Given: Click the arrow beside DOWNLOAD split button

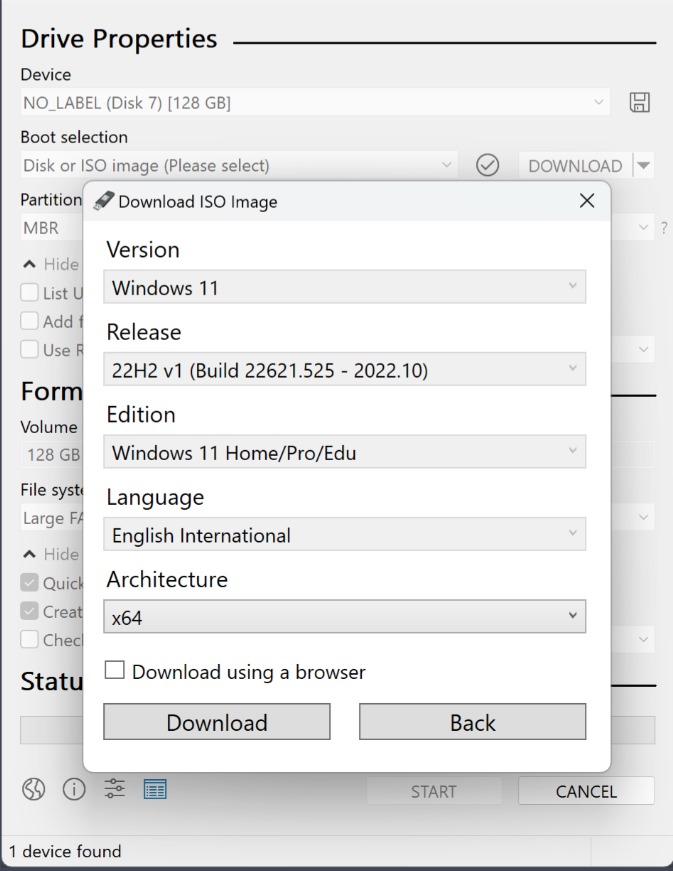Looking at the screenshot, I should [x=644, y=165].
